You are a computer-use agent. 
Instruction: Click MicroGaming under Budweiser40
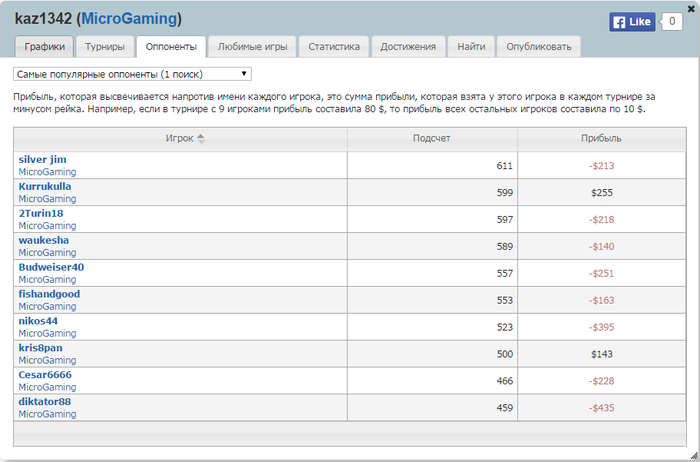(x=47, y=279)
